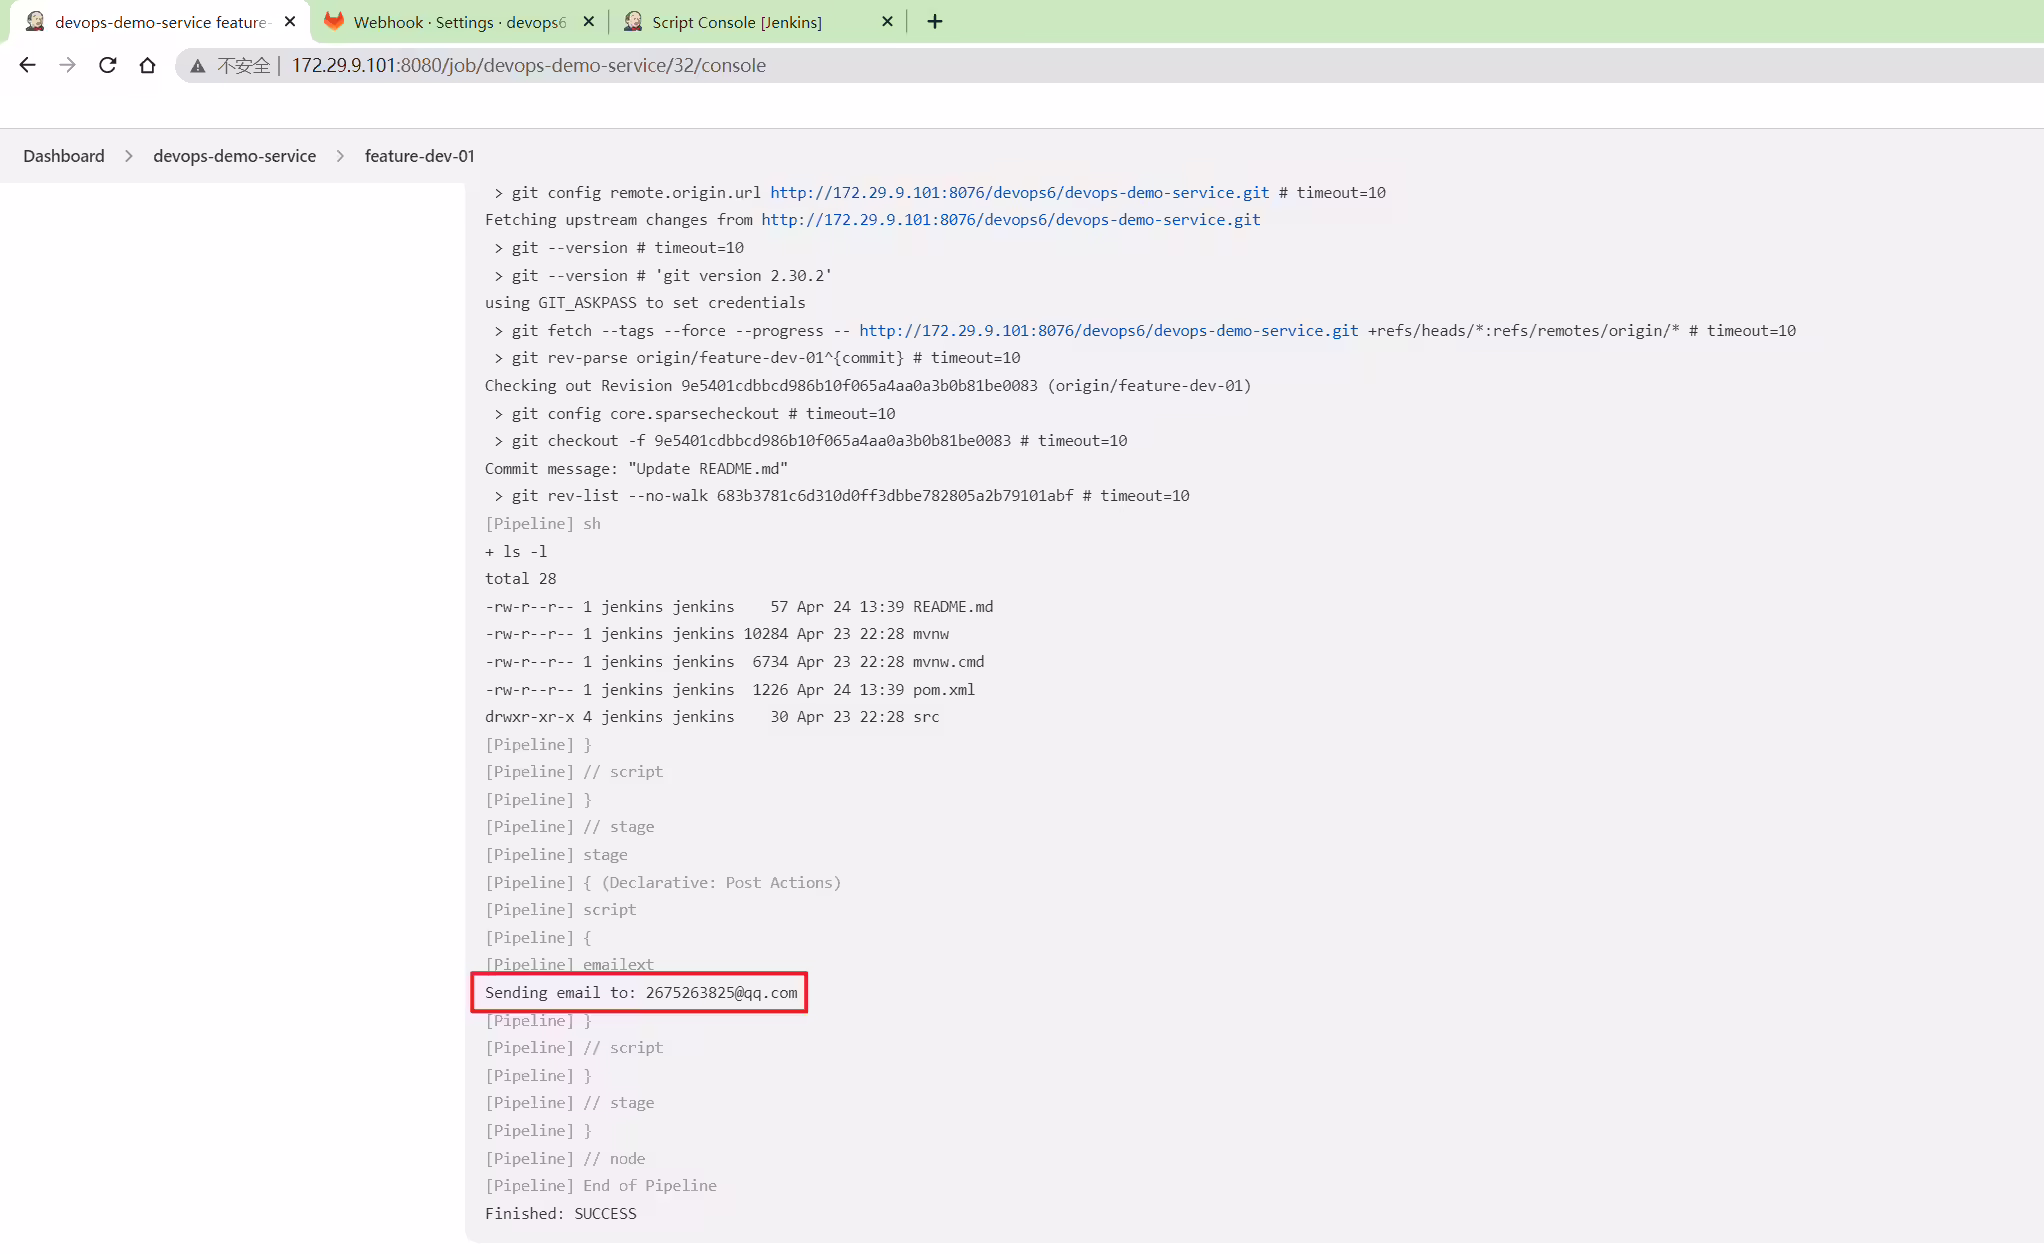Focus the browser address bar

[1100, 65]
